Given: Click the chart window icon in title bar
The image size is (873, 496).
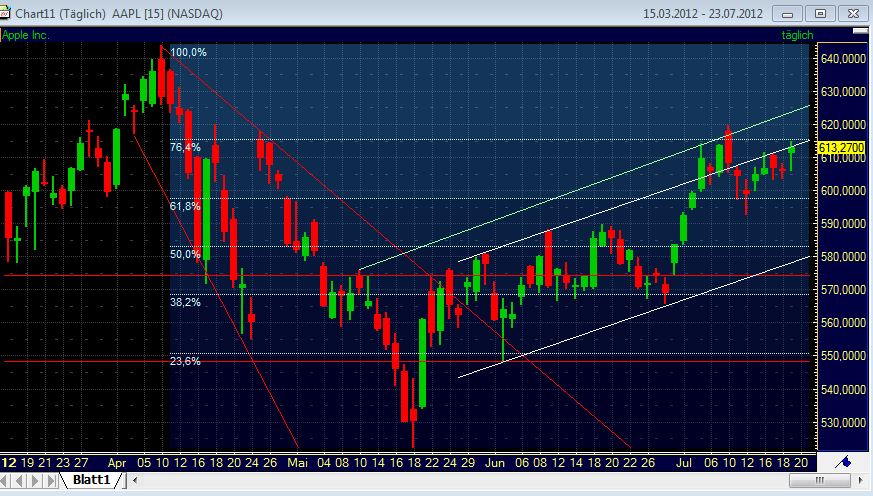Looking at the screenshot, I should coord(4,13).
